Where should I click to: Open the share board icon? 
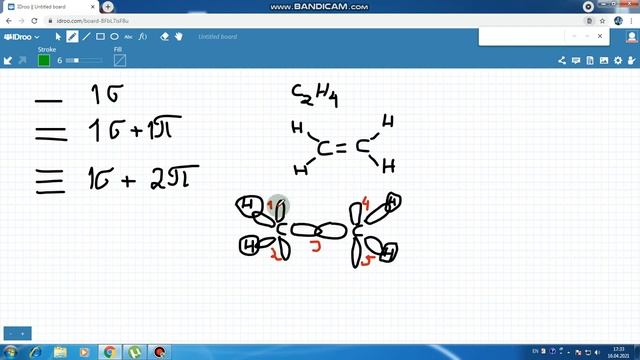pos(562,60)
